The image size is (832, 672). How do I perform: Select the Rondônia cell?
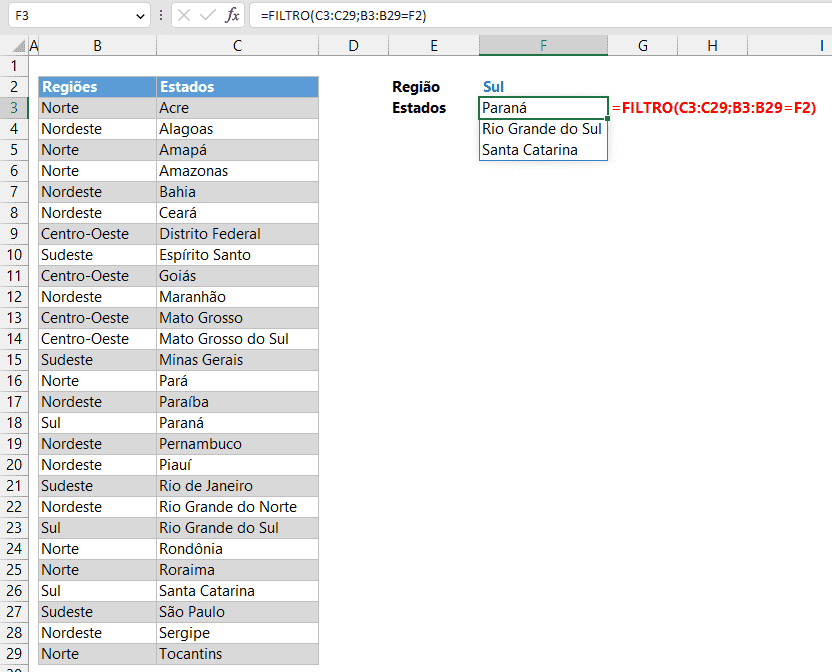[237, 549]
